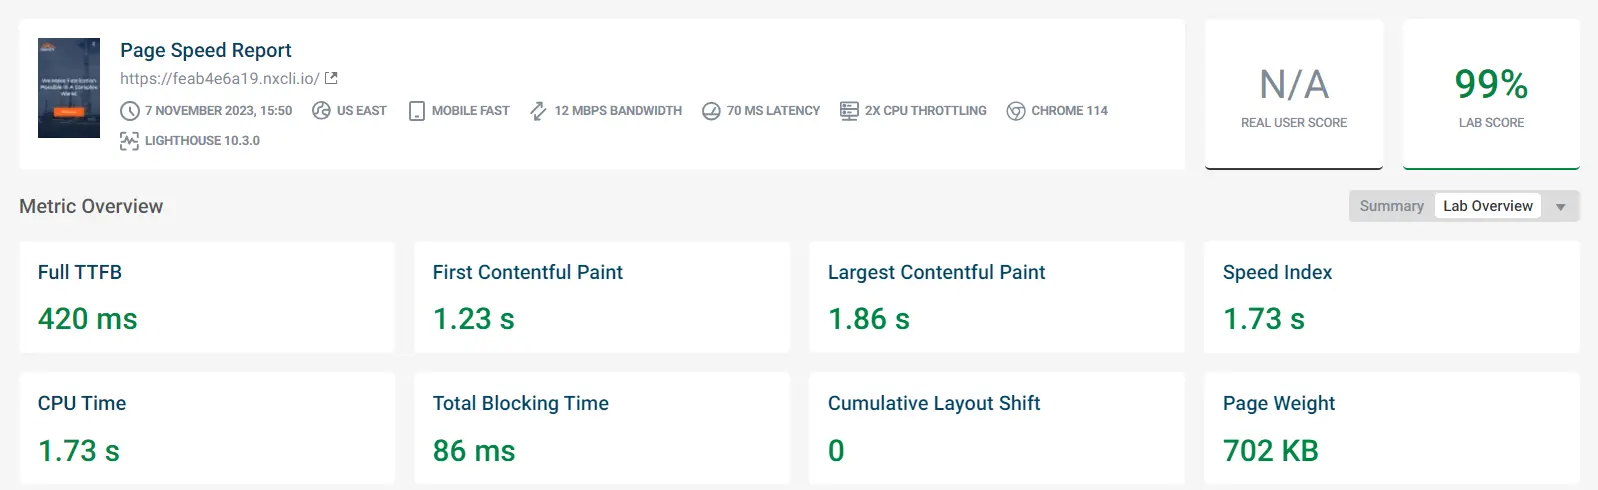The width and height of the screenshot is (1598, 490).
Task: Expand the metric view dropdown arrow
Action: (1560, 207)
